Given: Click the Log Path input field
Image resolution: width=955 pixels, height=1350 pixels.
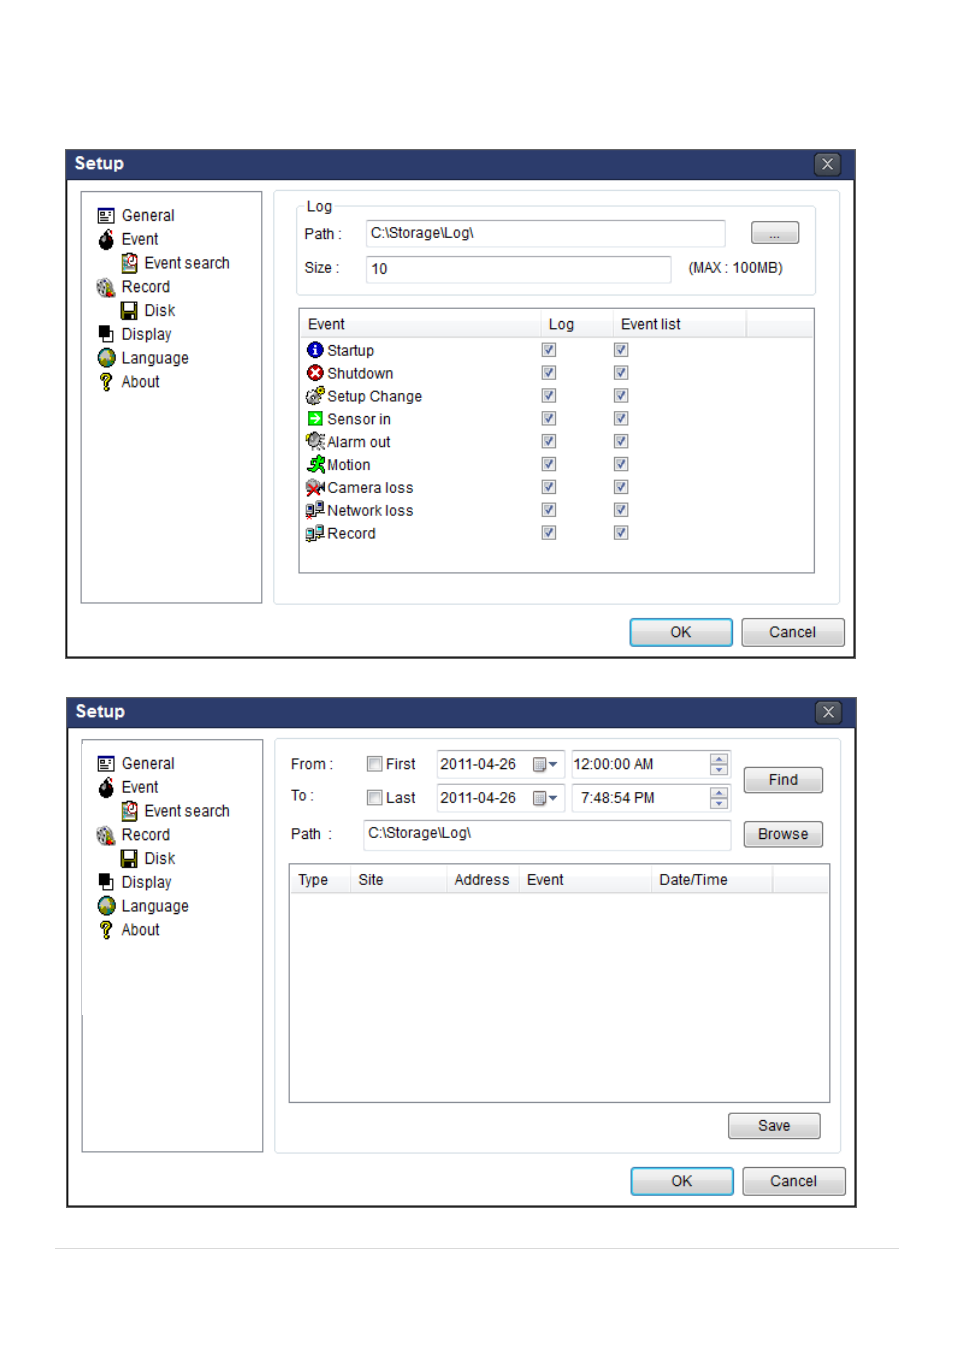Looking at the screenshot, I should (546, 234).
